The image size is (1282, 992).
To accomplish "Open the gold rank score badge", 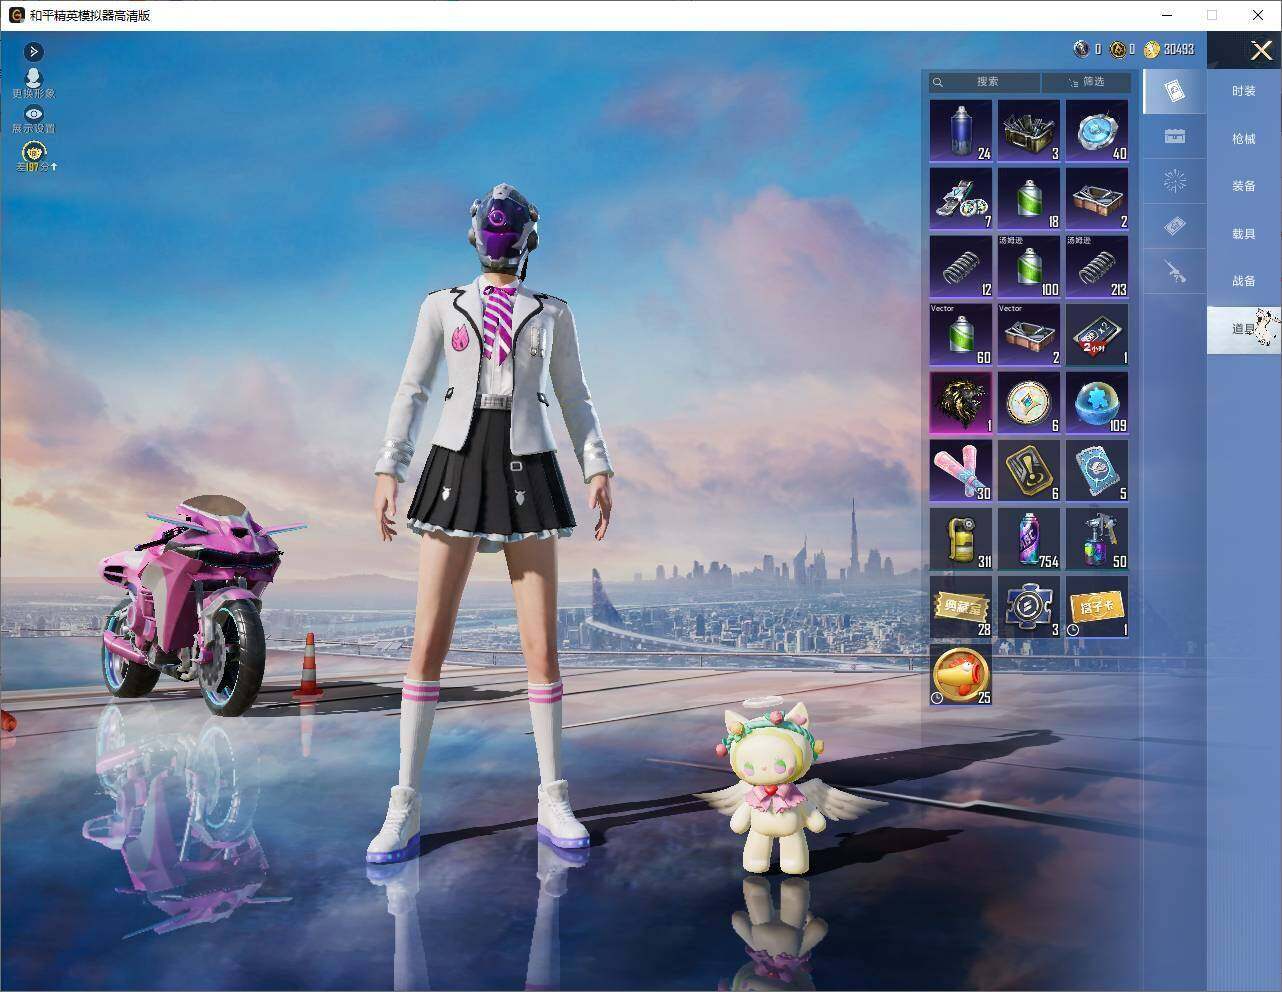I will [x=35, y=157].
